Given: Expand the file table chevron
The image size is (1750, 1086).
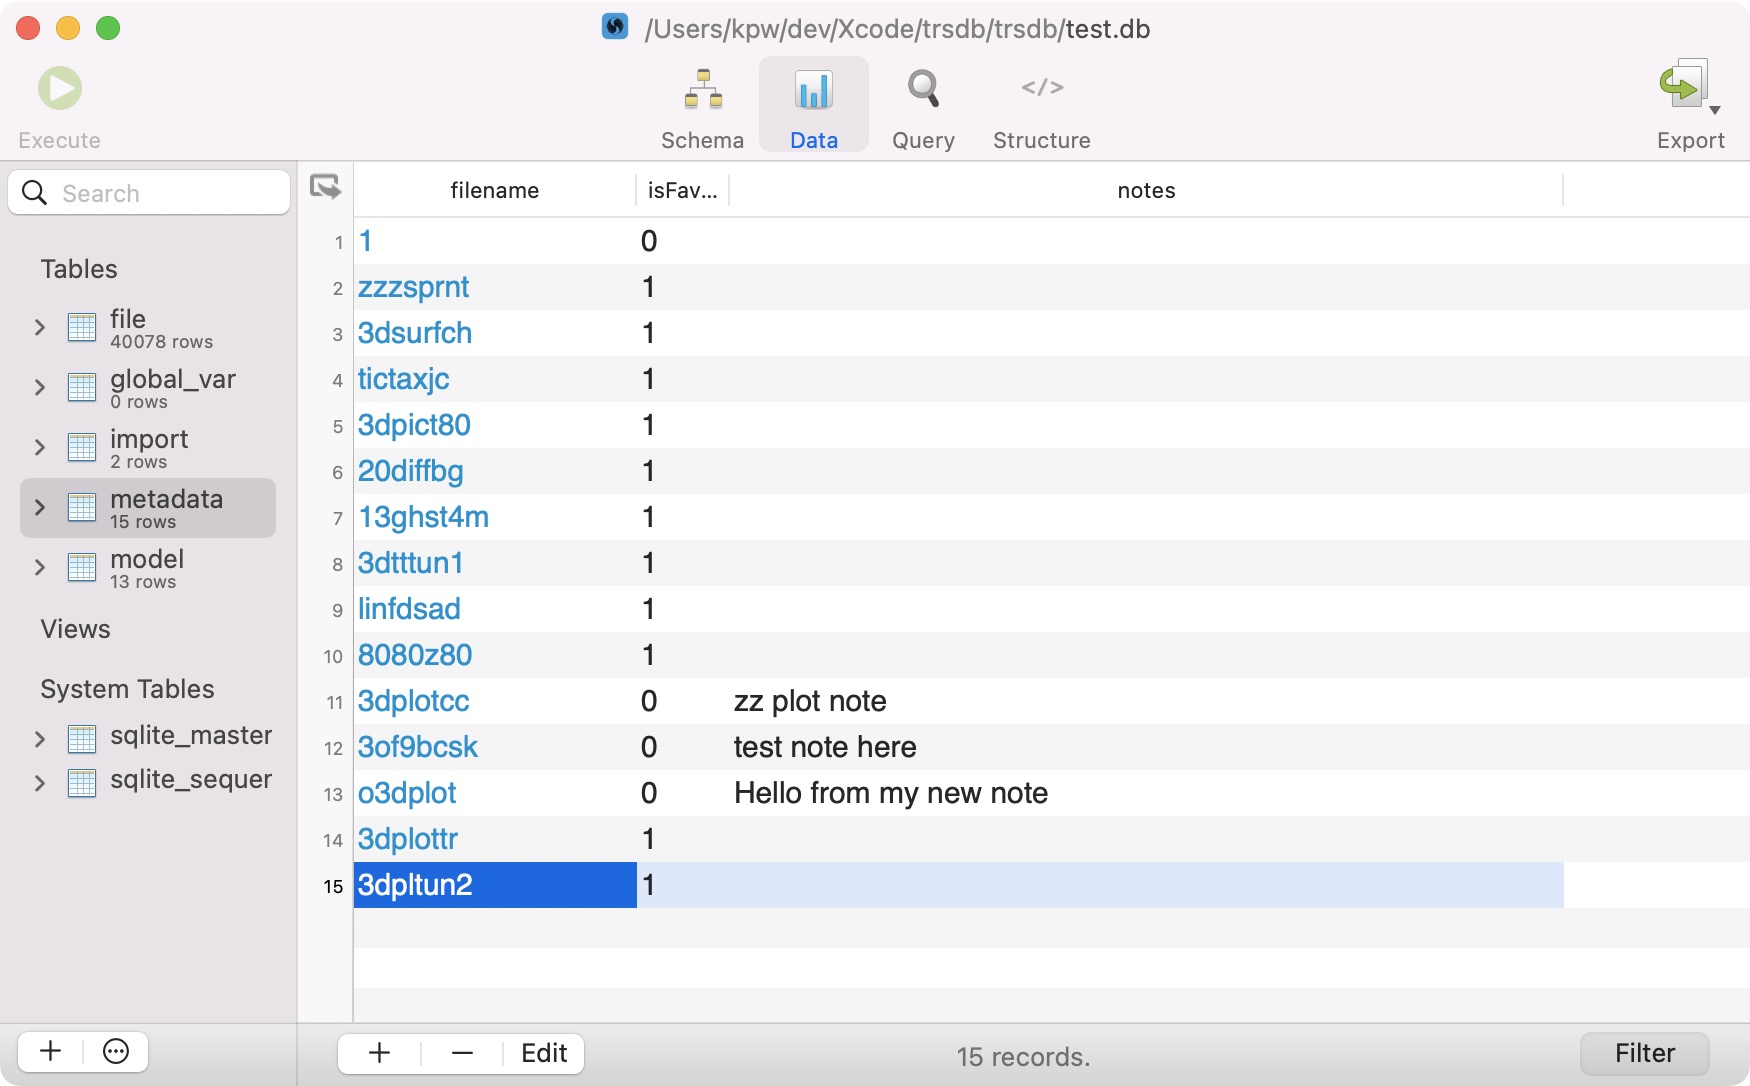Looking at the screenshot, I should coord(40,327).
